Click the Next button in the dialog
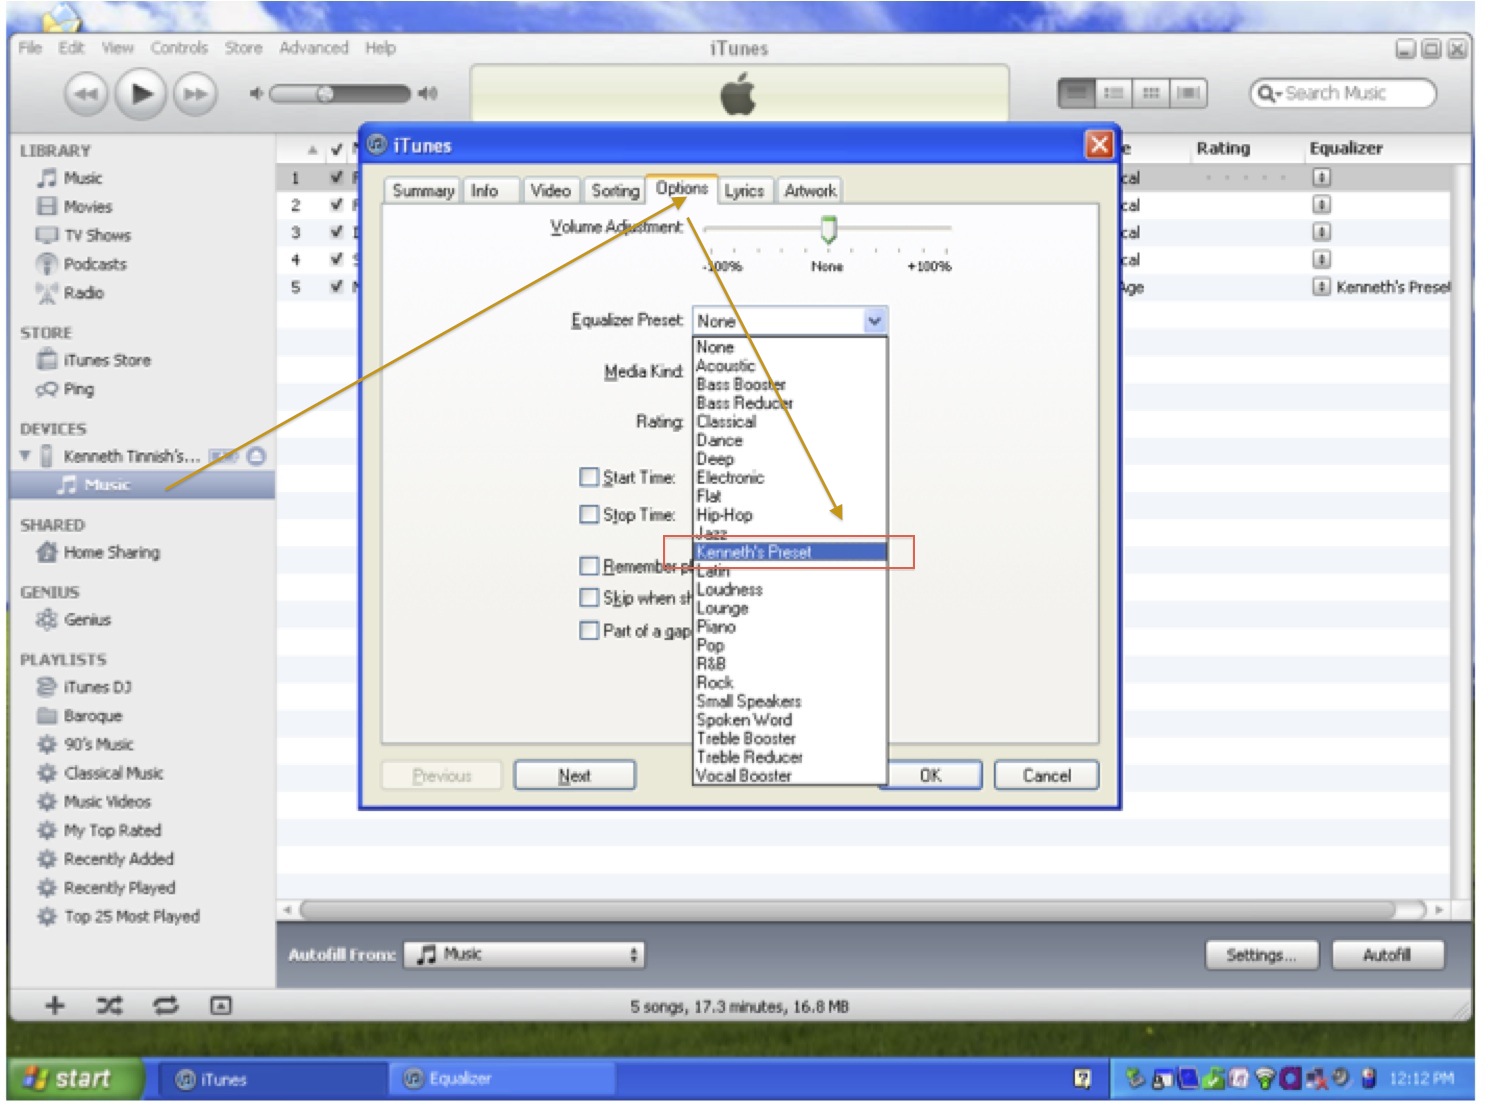 [x=574, y=775]
